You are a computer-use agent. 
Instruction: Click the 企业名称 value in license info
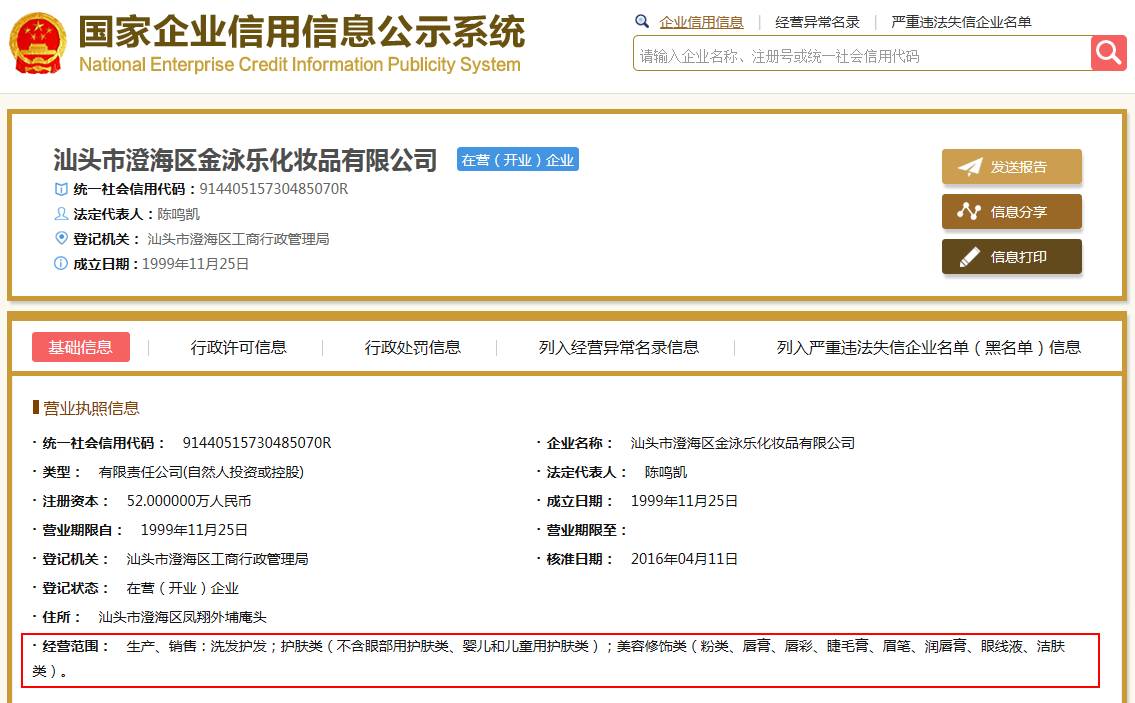coord(743,443)
